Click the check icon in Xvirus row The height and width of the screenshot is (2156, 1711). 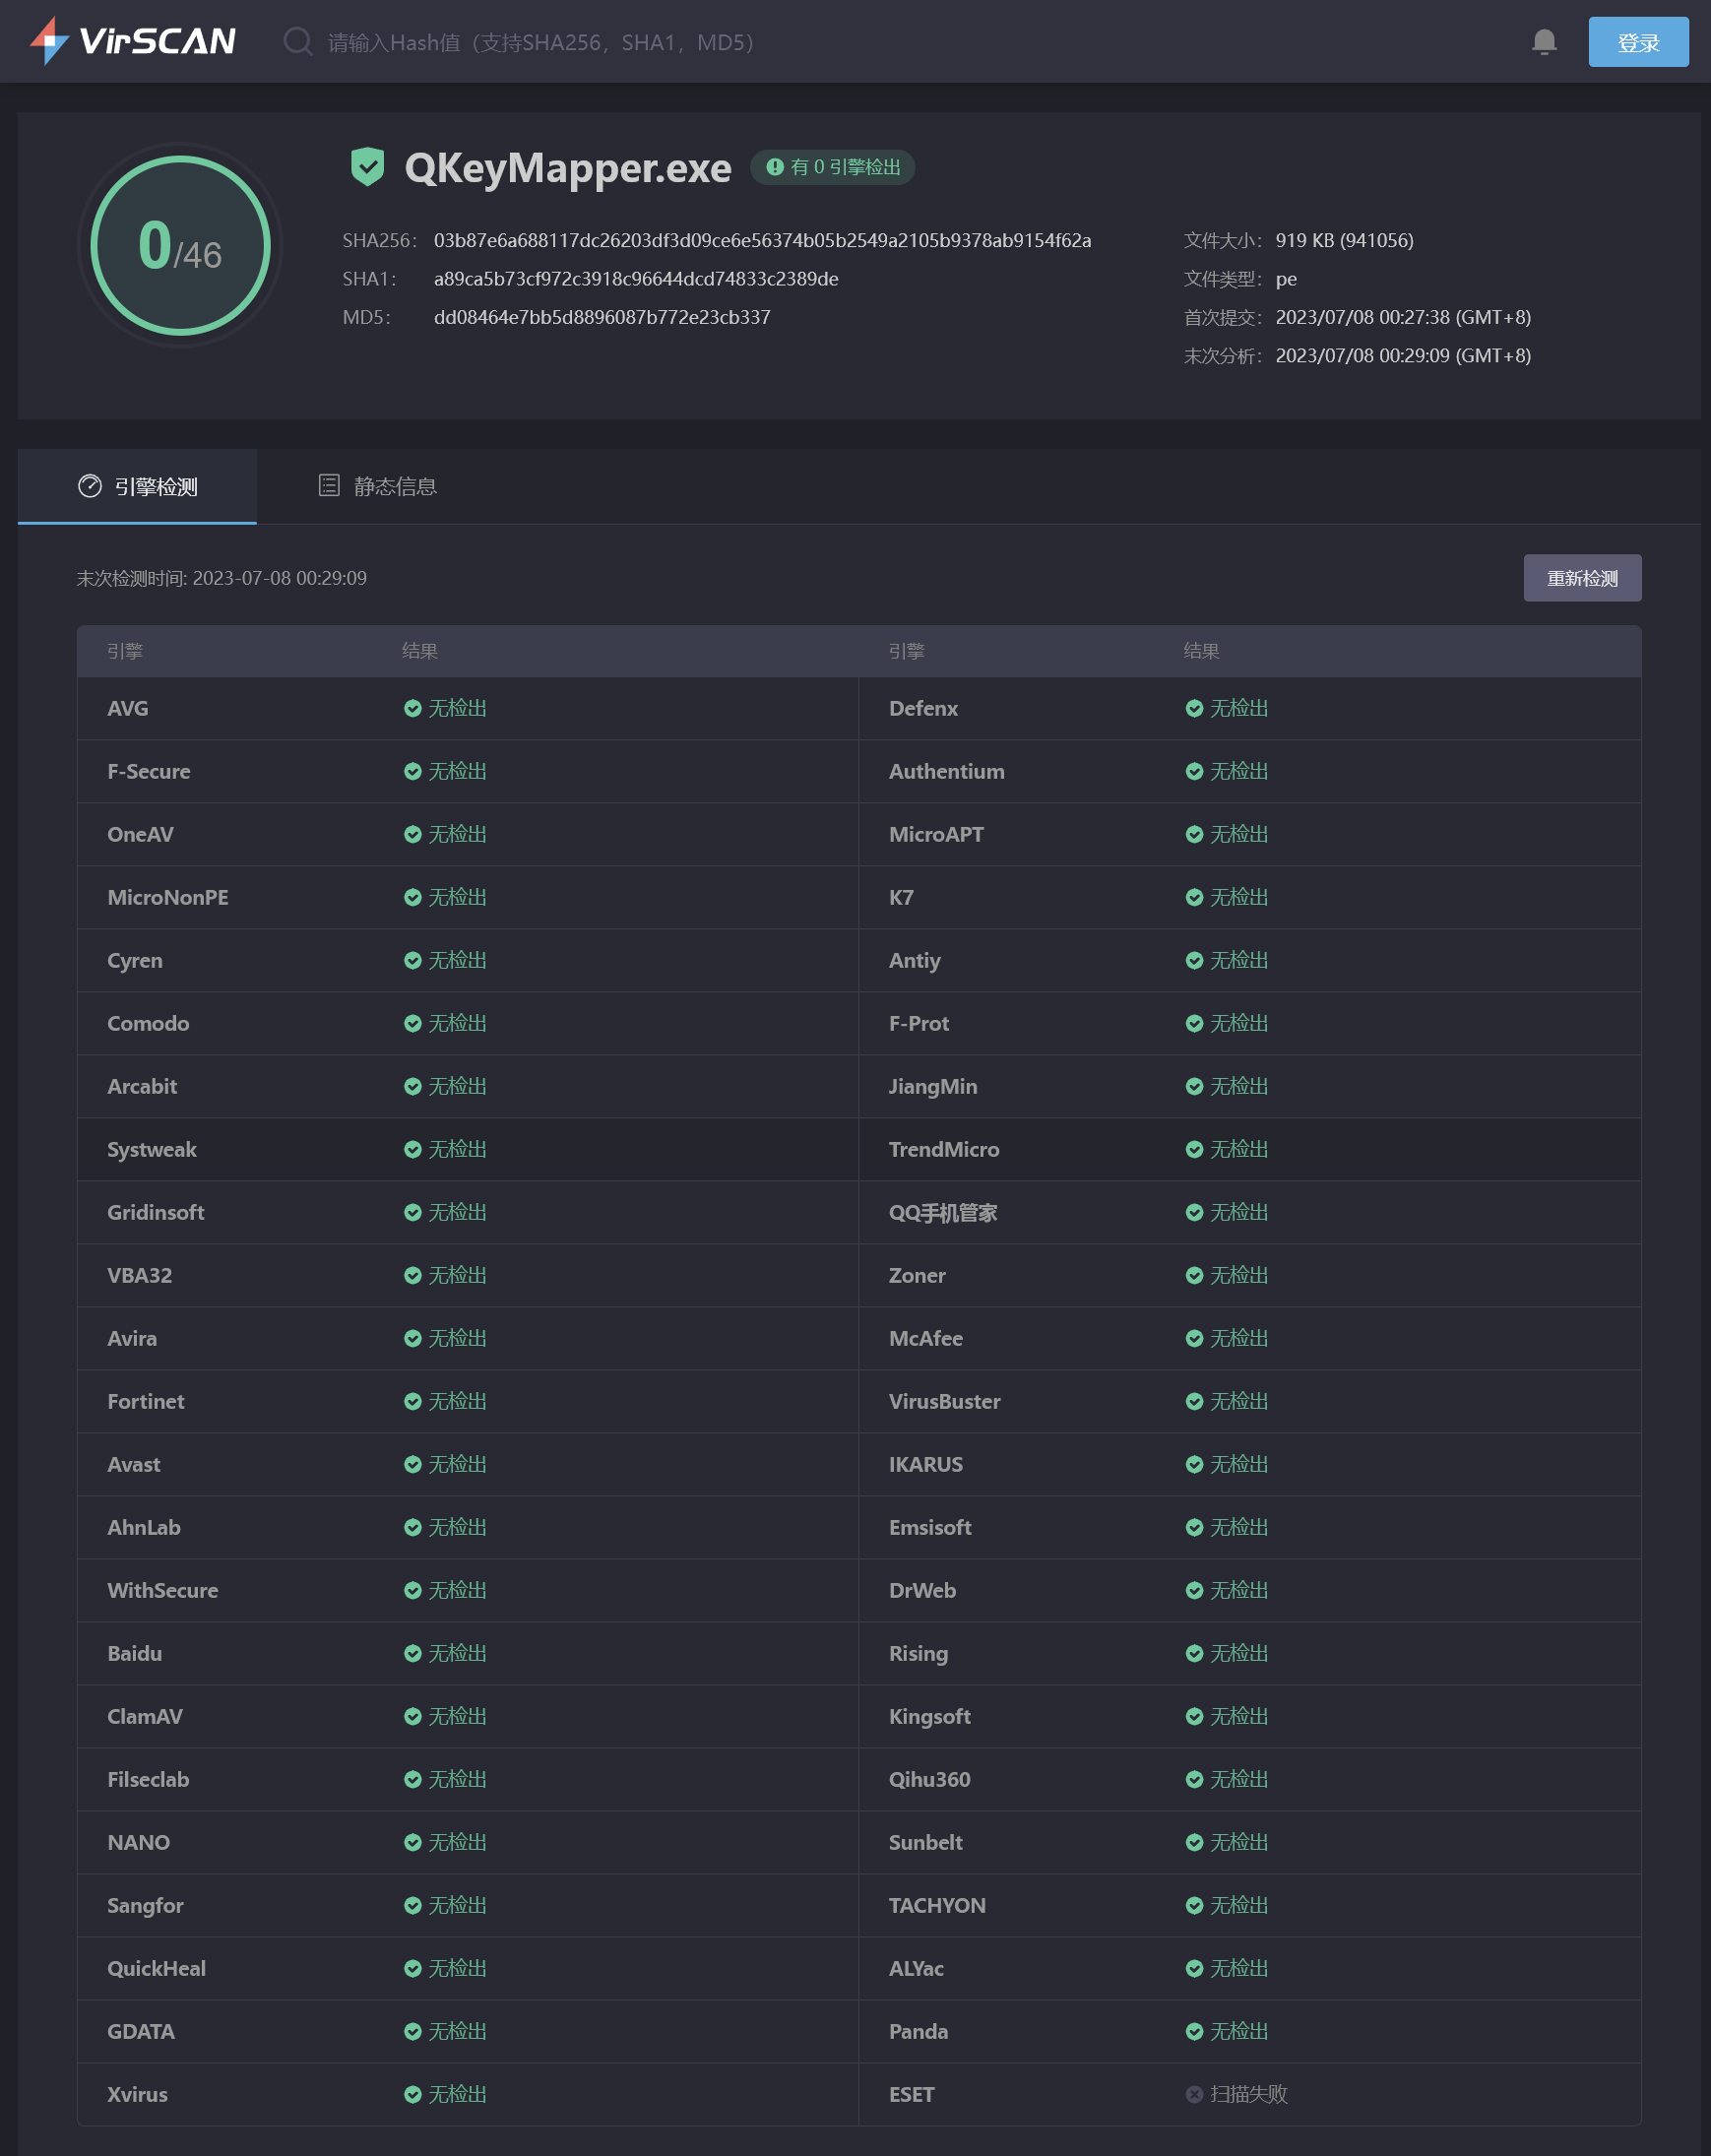412,2094
